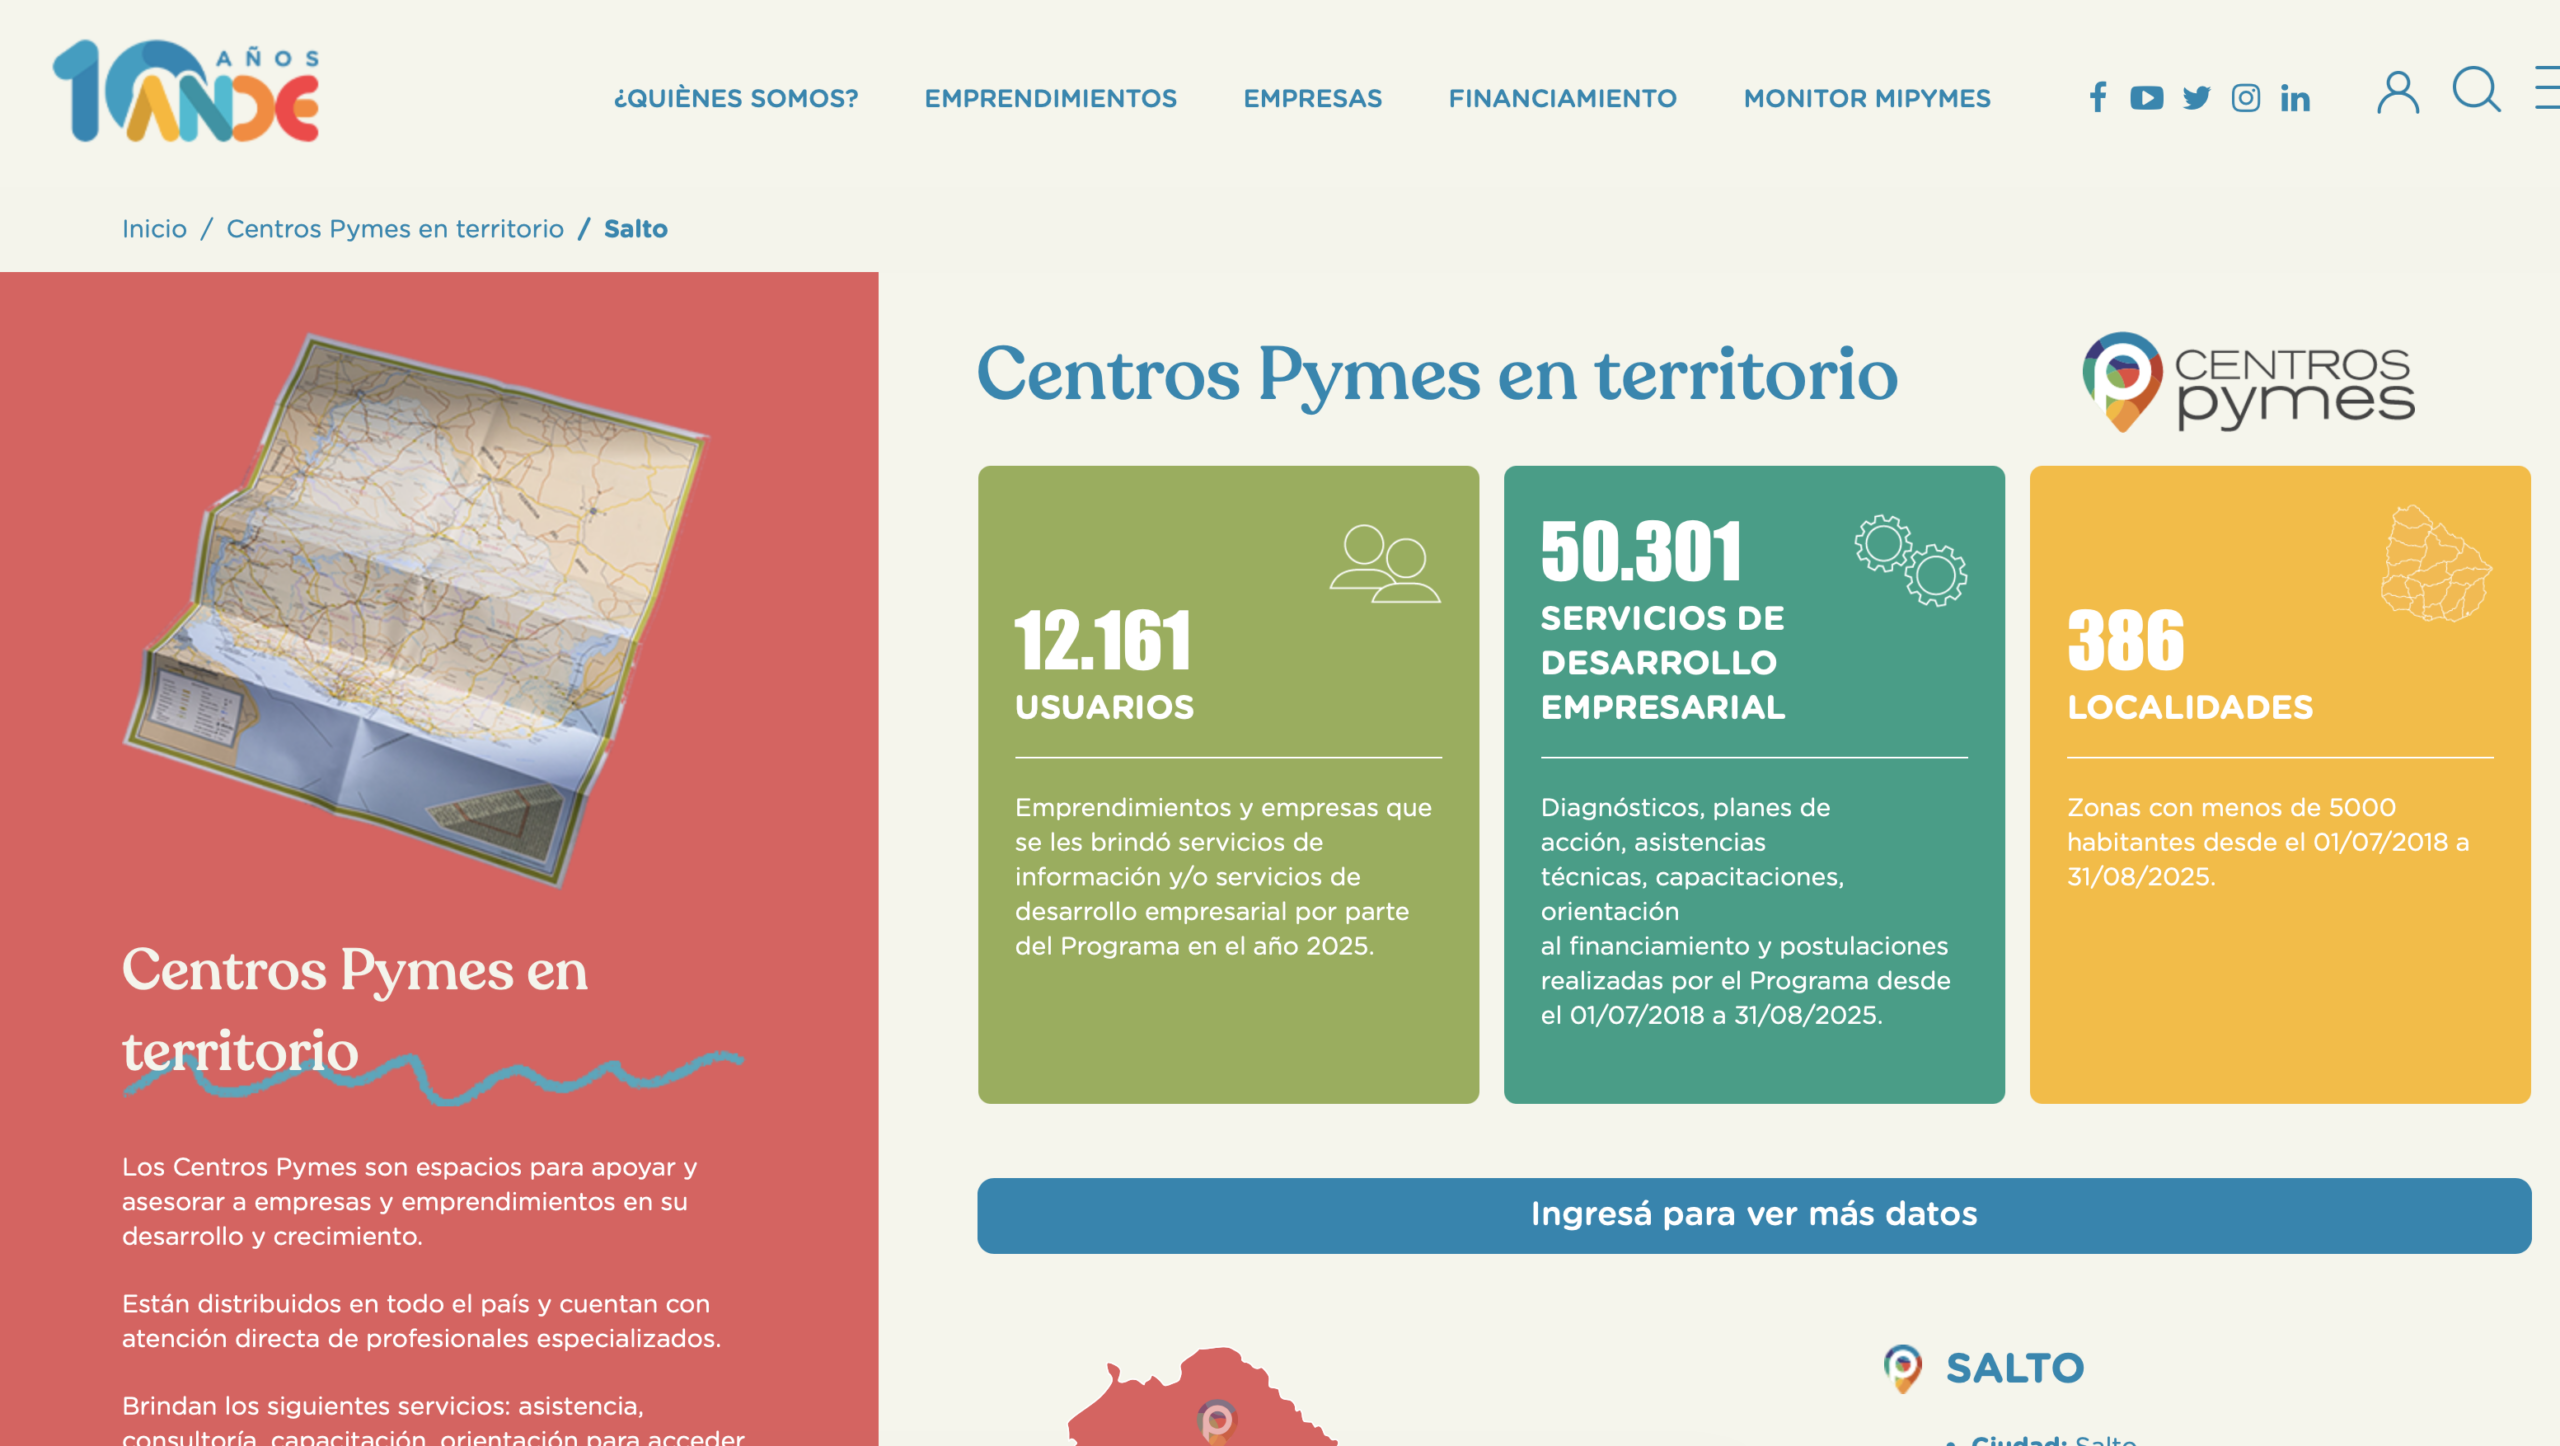Follow Centros Pymes en territorio breadcrumb

click(395, 229)
